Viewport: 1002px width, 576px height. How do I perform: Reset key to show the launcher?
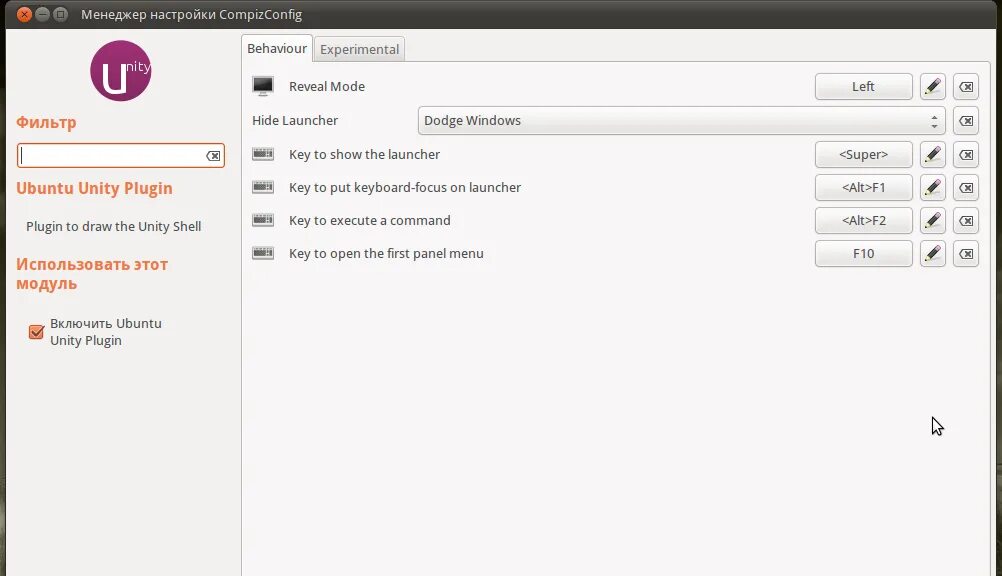pos(966,155)
